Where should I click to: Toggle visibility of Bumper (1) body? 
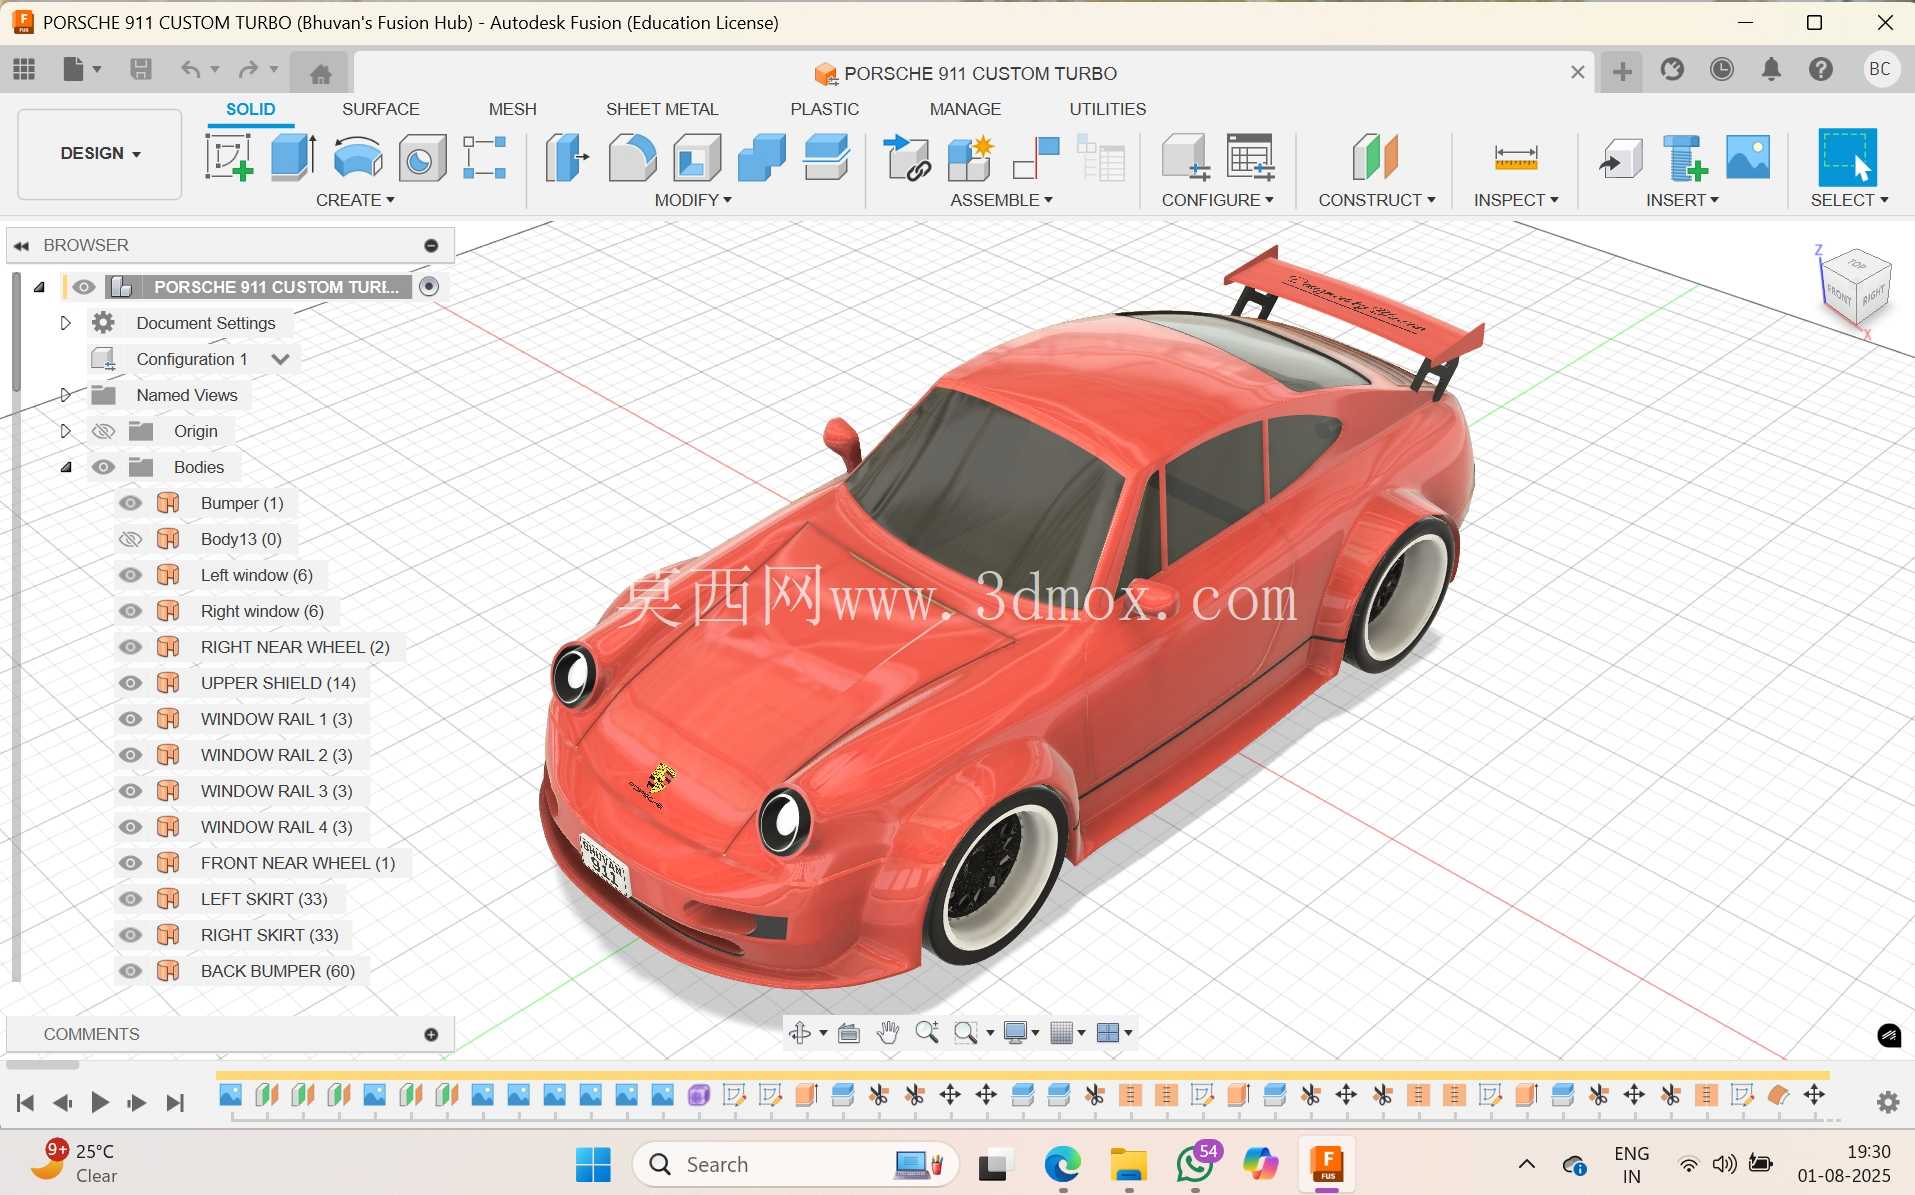pos(131,503)
